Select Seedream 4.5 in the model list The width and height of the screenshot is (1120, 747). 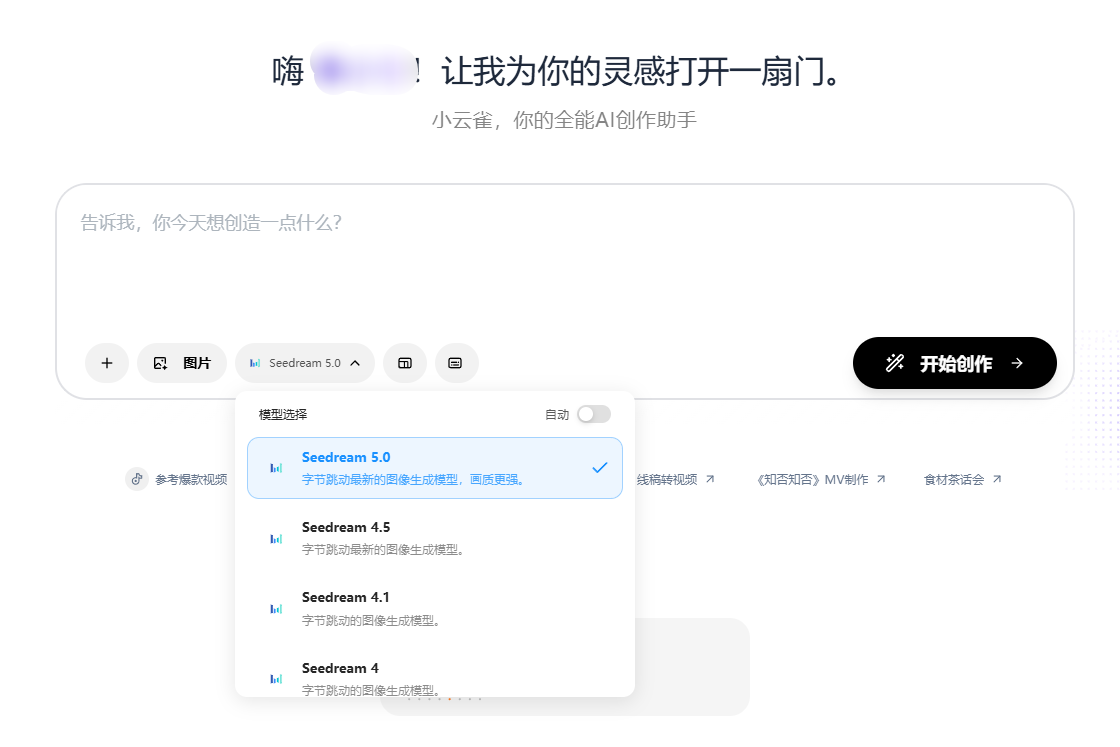(x=434, y=538)
